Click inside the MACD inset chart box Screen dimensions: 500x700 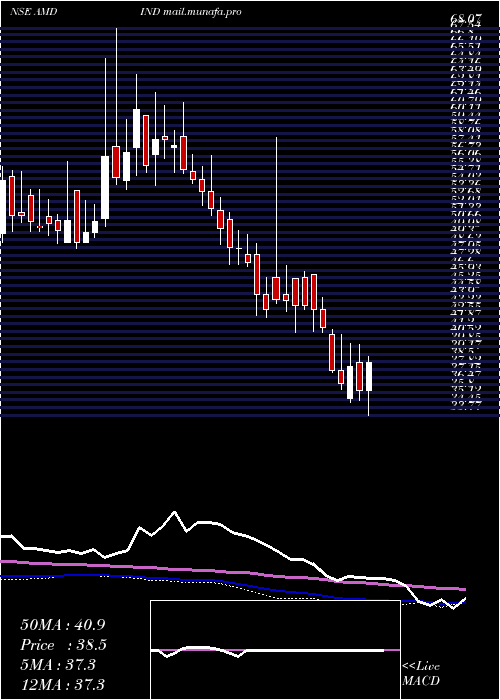tap(275, 650)
